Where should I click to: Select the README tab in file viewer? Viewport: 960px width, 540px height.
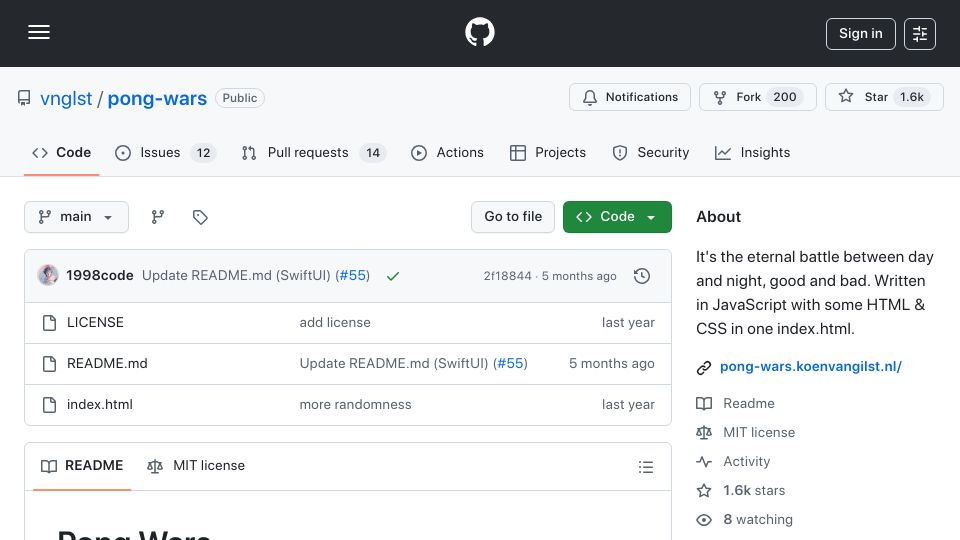82,466
